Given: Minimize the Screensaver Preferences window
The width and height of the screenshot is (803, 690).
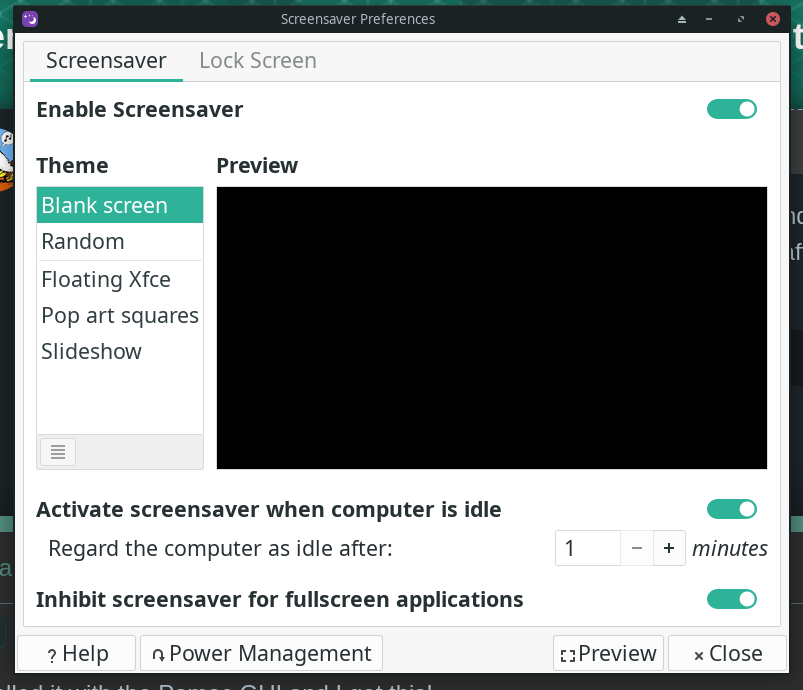Looking at the screenshot, I should coord(711,19).
